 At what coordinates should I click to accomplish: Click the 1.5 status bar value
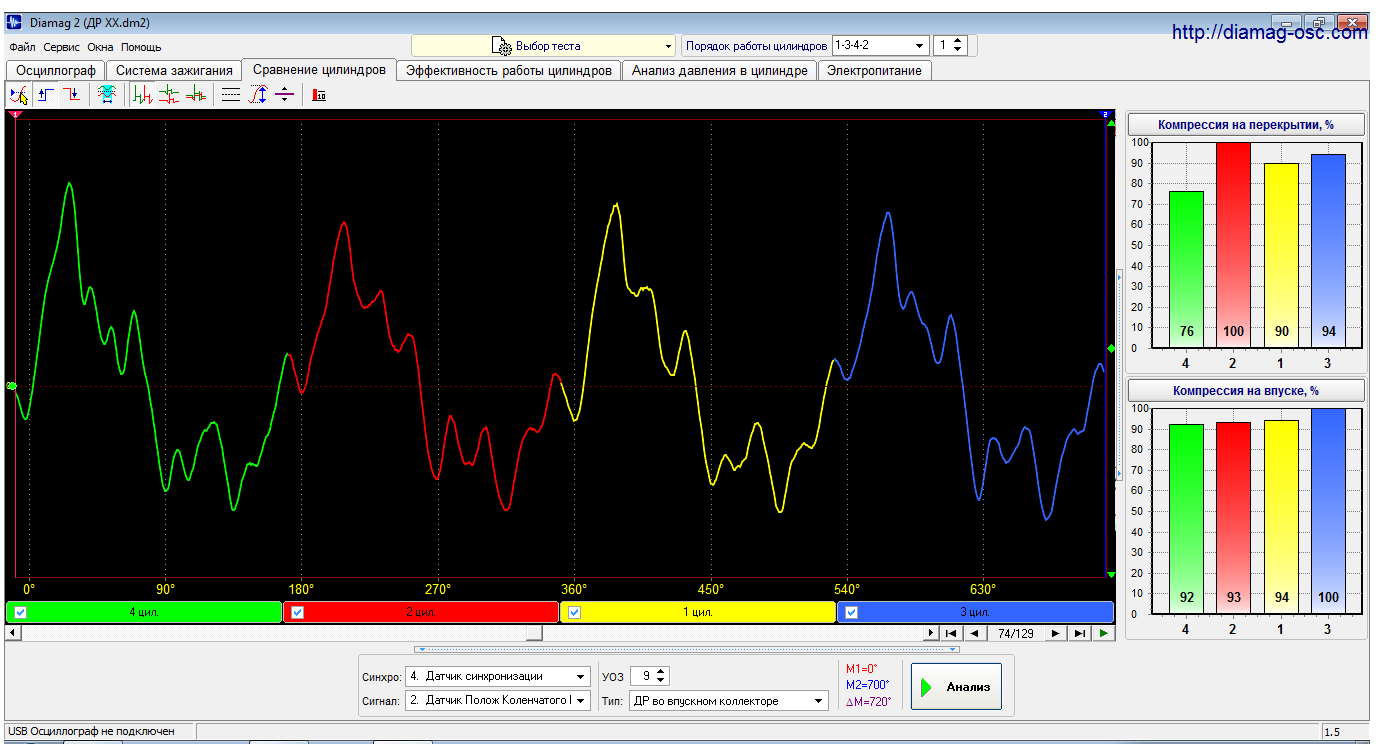click(x=1332, y=732)
